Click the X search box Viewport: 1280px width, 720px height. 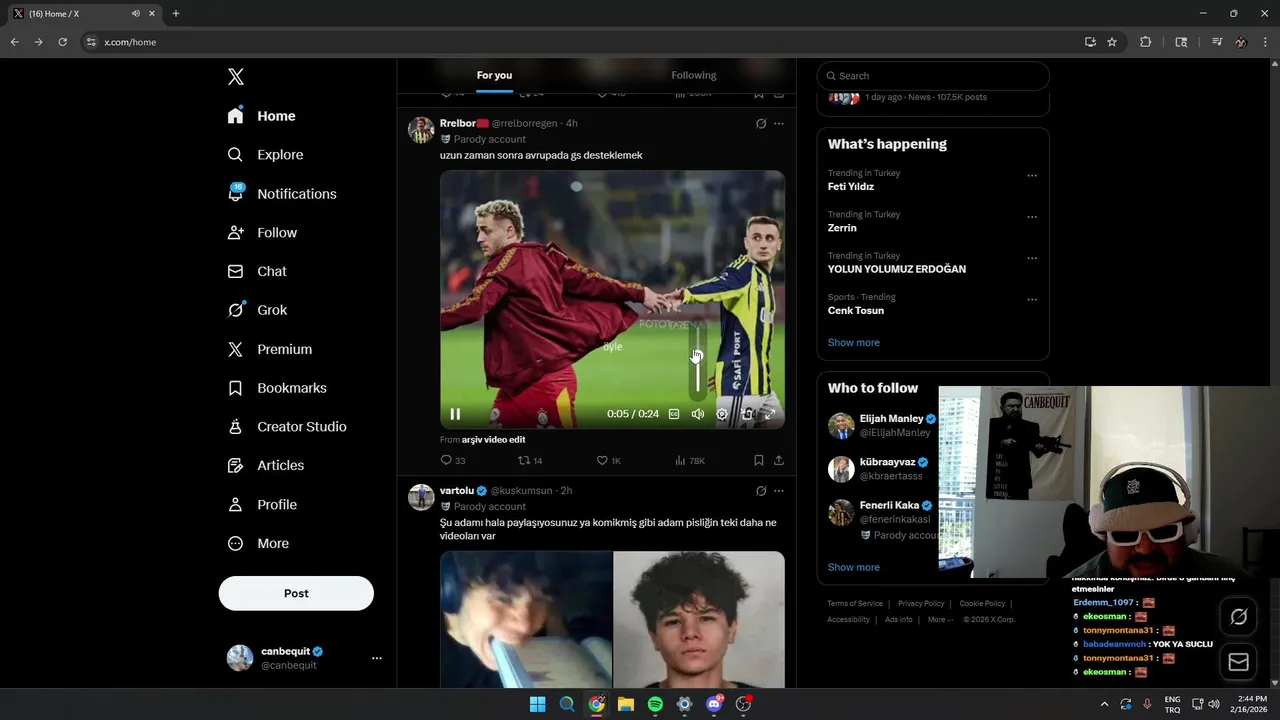[x=933, y=76]
